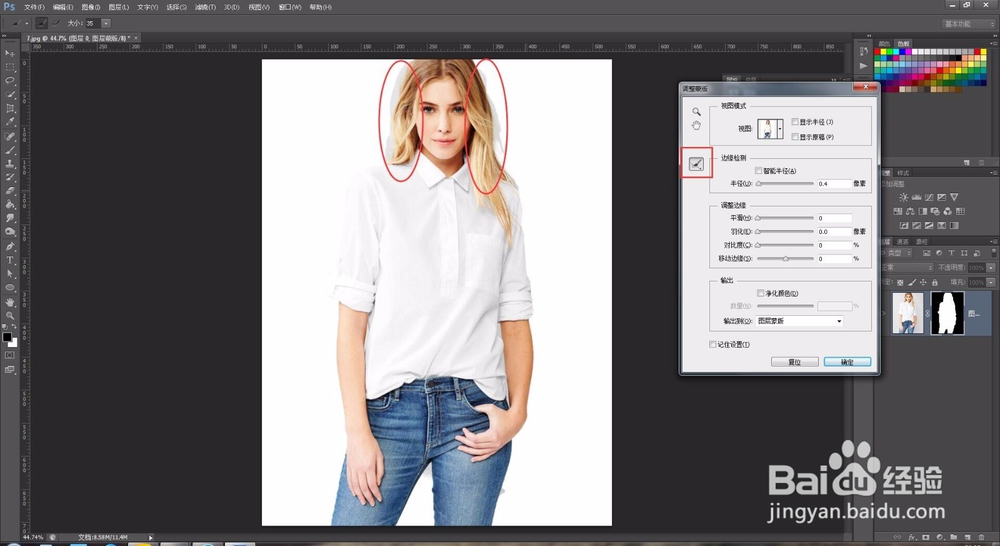Select the Brush tool in toolbox
Viewport: 1000px width, 546px height.
[10, 151]
